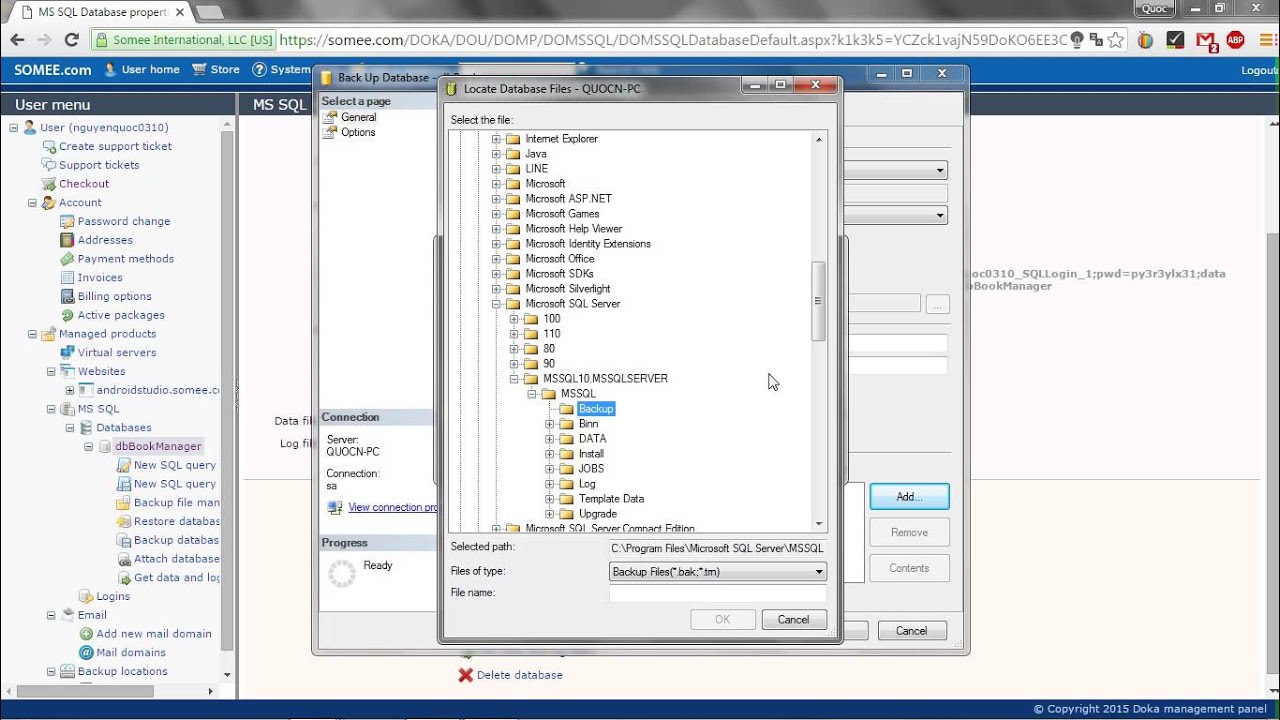This screenshot has height=720, width=1280.
Task: Open the Adblock Plus extension icon
Action: pos(1235,40)
